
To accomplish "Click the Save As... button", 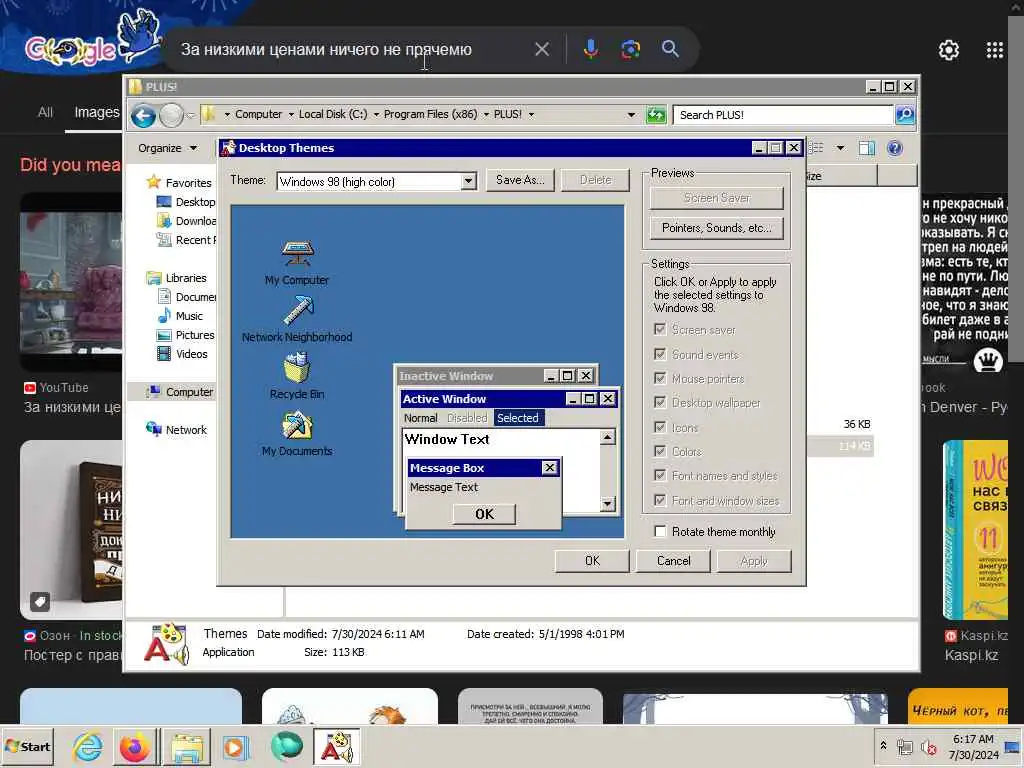I will click(x=520, y=180).
